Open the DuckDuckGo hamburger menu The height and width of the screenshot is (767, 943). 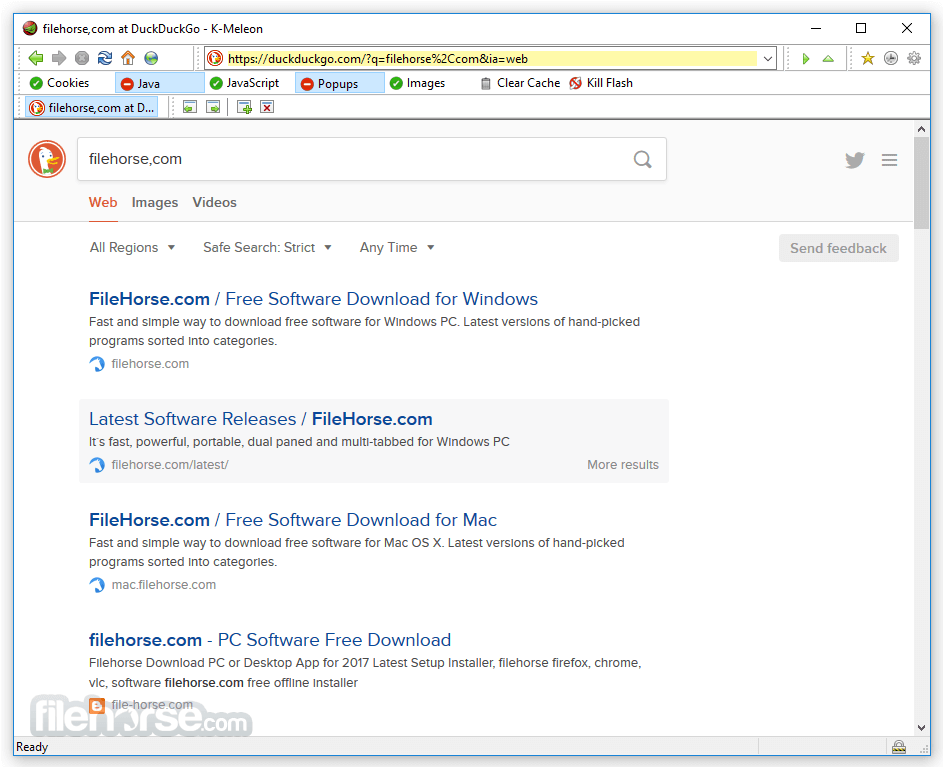pos(889,160)
